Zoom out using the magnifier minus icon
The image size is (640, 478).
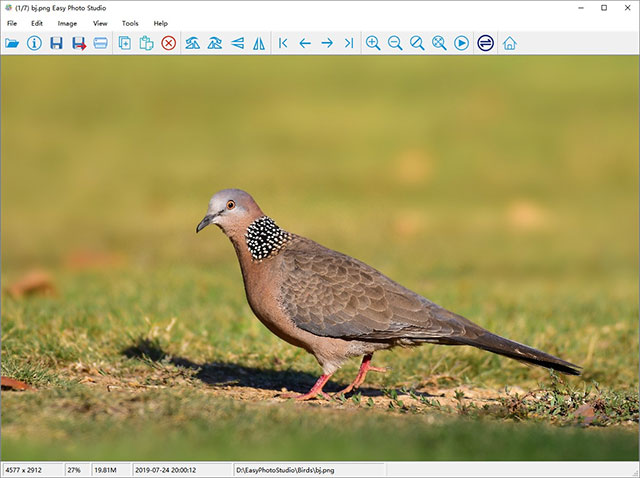(395, 43)
